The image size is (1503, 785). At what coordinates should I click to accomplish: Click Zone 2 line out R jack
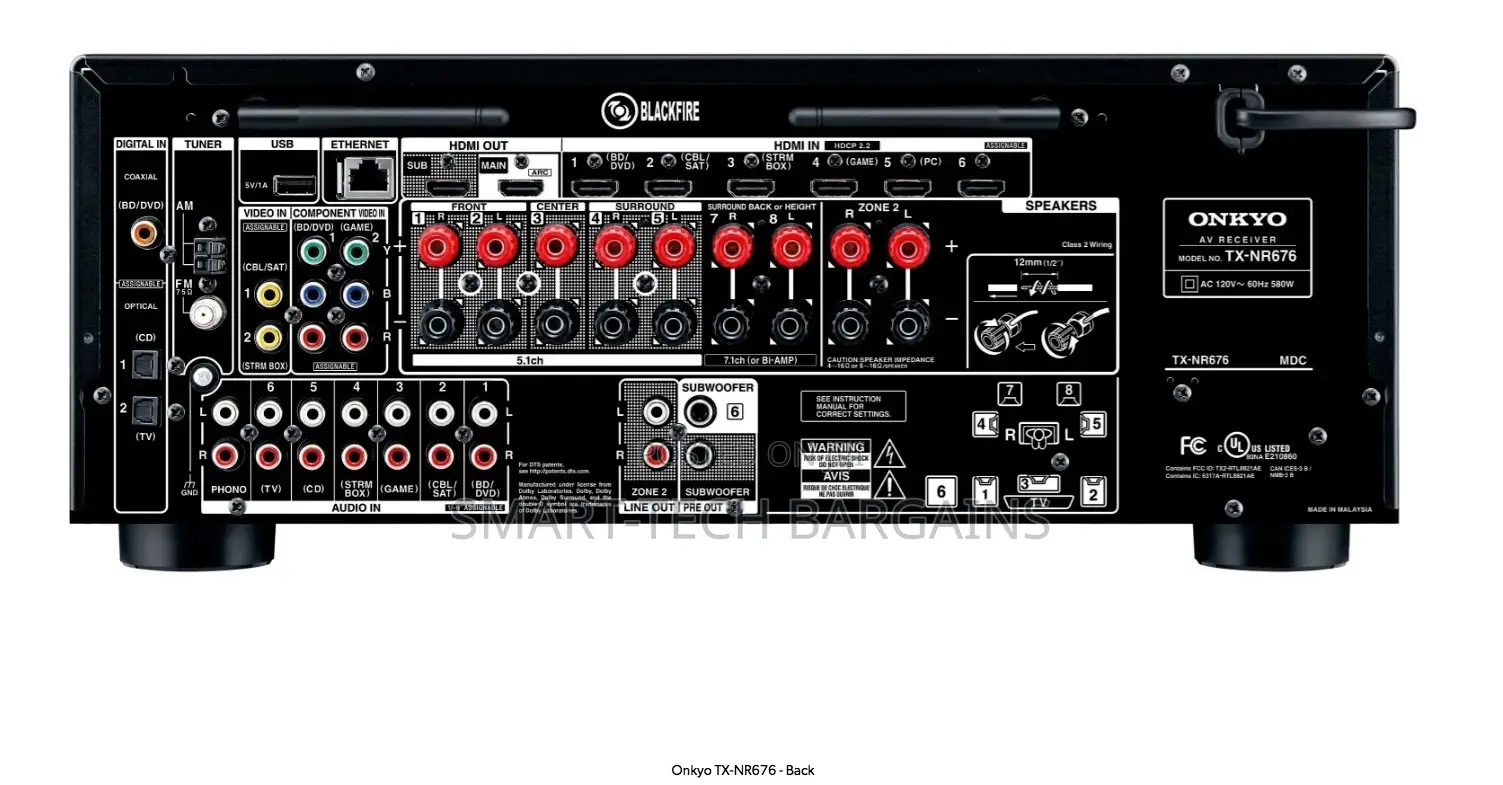pos(657,455)
